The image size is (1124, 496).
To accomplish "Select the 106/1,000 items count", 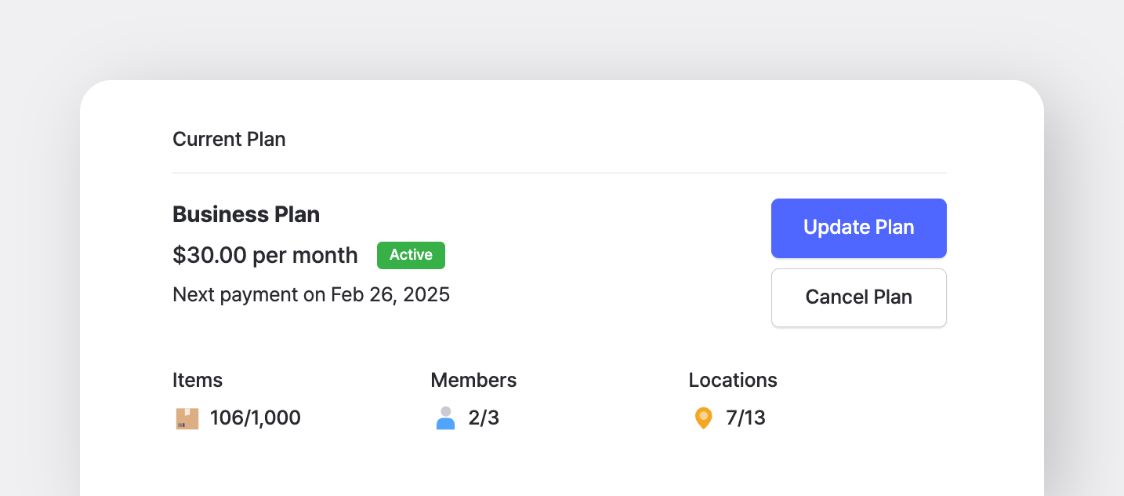I will 255,418.
